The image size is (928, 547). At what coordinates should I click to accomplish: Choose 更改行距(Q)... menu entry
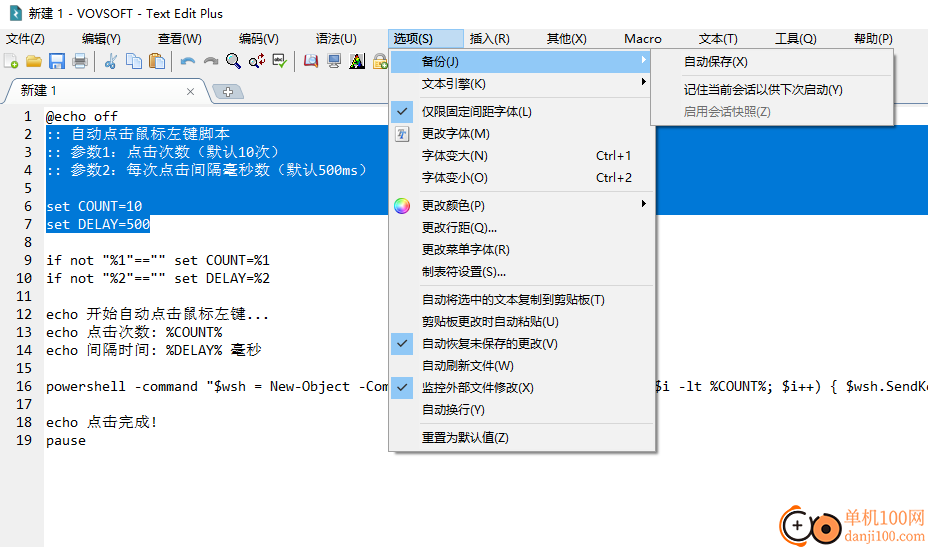522,228
